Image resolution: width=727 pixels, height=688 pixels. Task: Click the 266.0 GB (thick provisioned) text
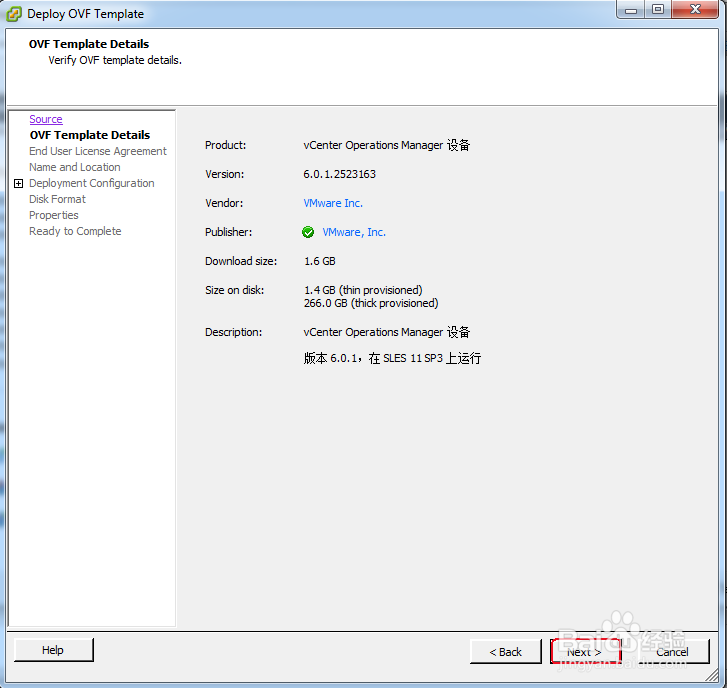point(371,303)
